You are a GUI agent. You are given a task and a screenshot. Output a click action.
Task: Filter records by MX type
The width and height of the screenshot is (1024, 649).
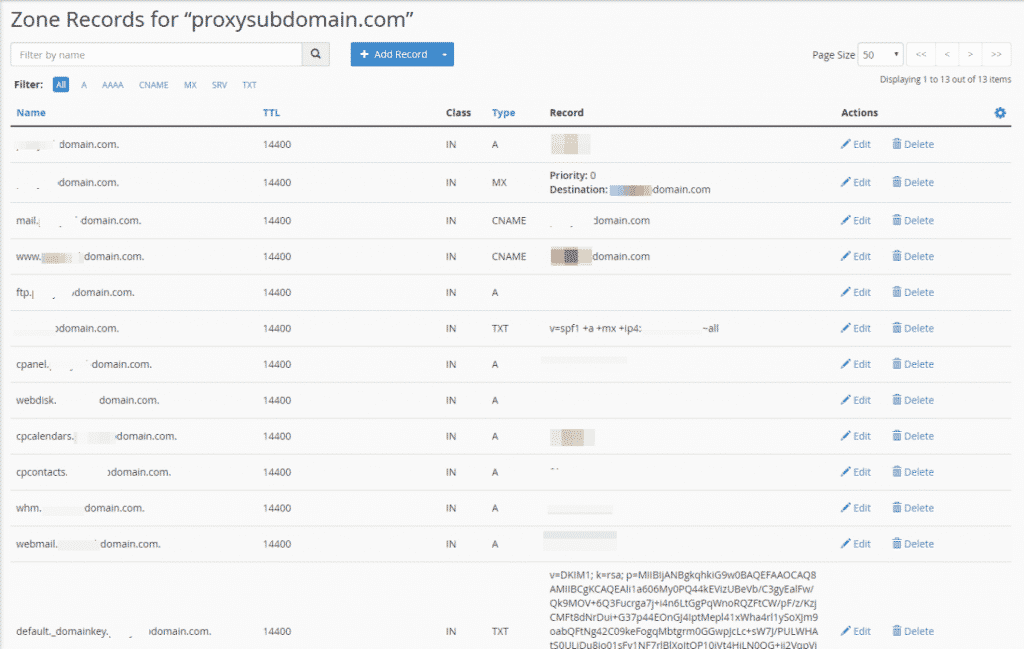(190, 85)
